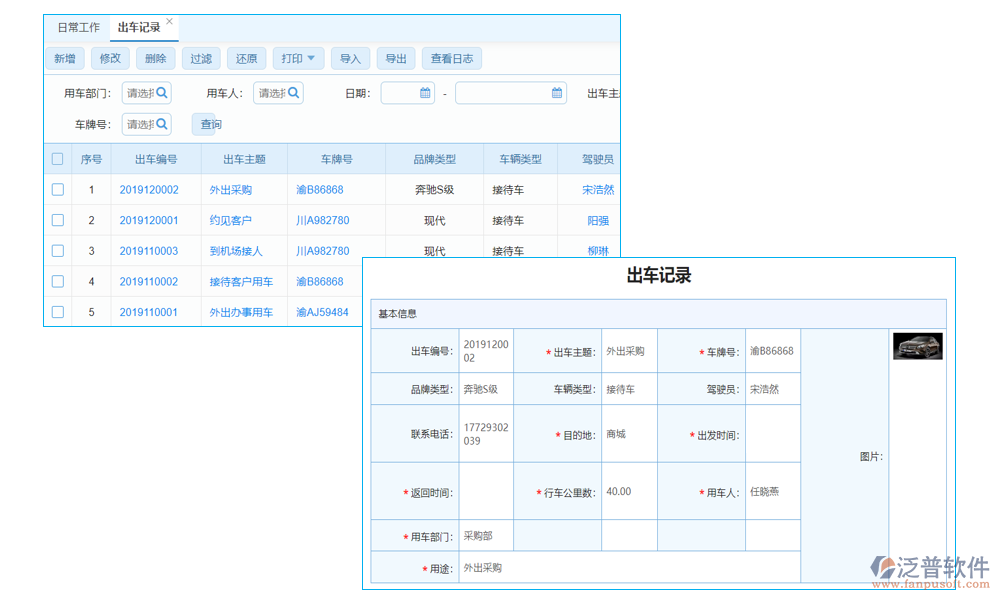Open the 打印 dropdown menu
Viewport: 1000px width, 600px height.
click(x=298, y=58)
